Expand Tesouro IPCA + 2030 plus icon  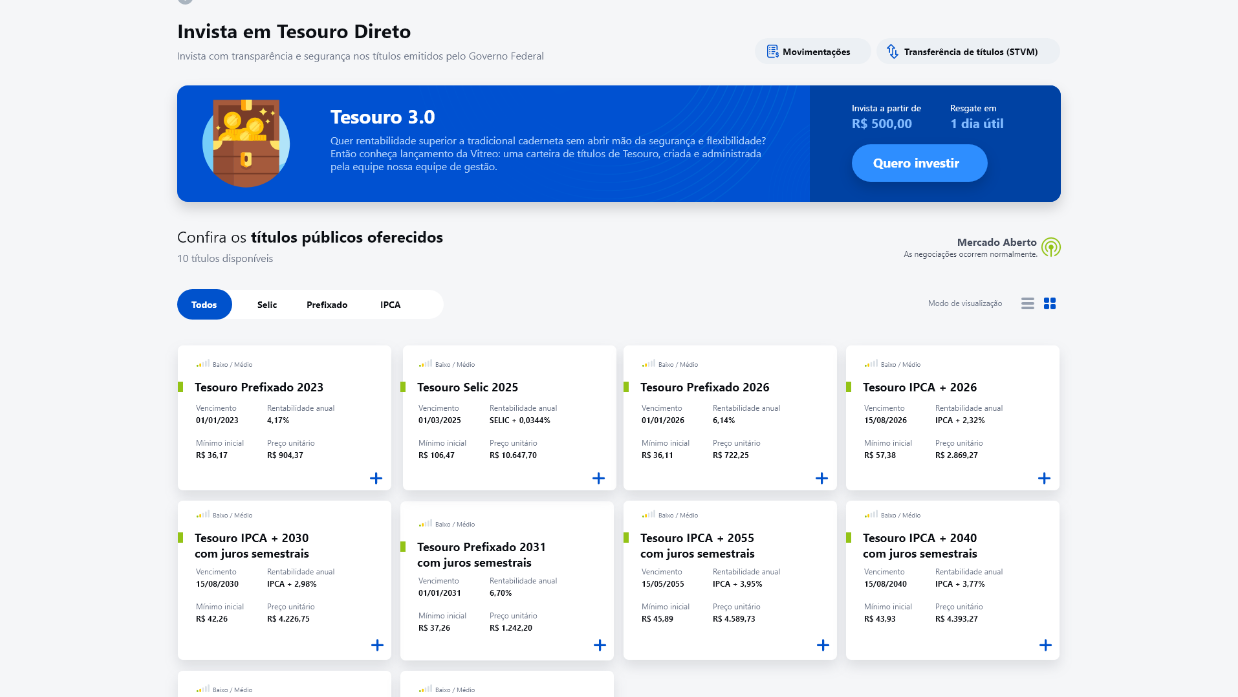pos(377,645)
